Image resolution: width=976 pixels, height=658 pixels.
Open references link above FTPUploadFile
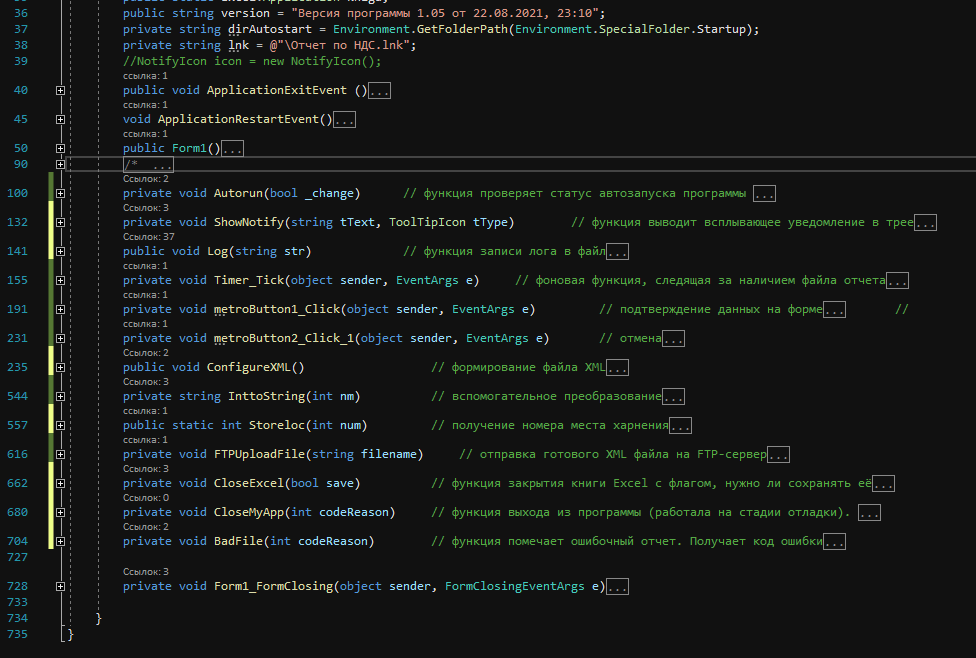145,440
